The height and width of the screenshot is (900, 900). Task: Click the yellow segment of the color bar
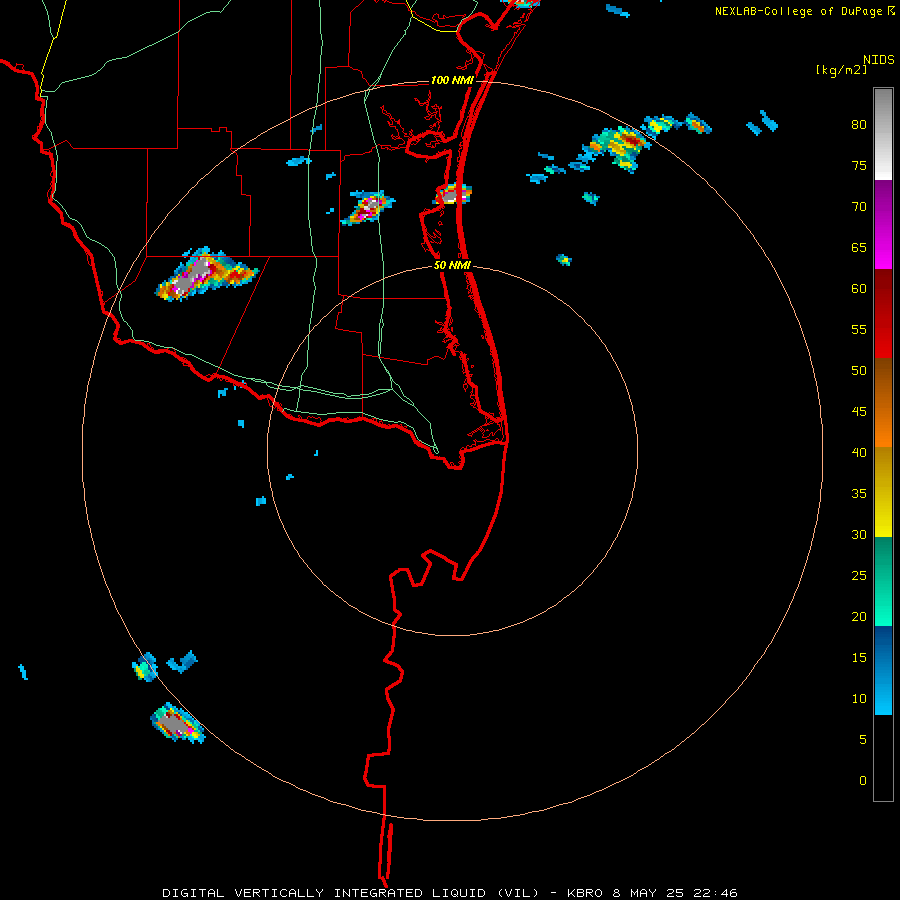(x=883, y=492)
